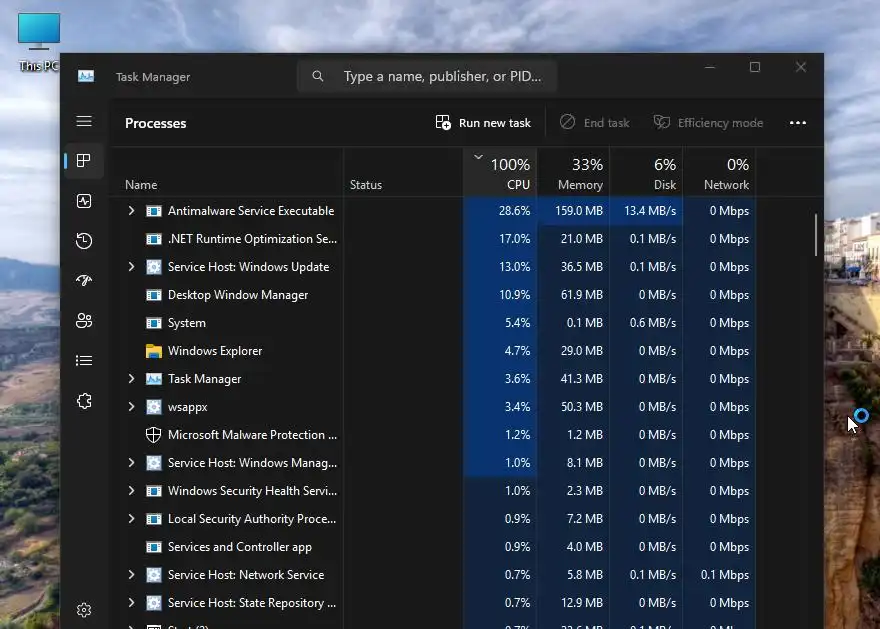Click the 28.6% CPU value
Image resolution: width=880 pixels, height=629 pixels.
point(514,211)
